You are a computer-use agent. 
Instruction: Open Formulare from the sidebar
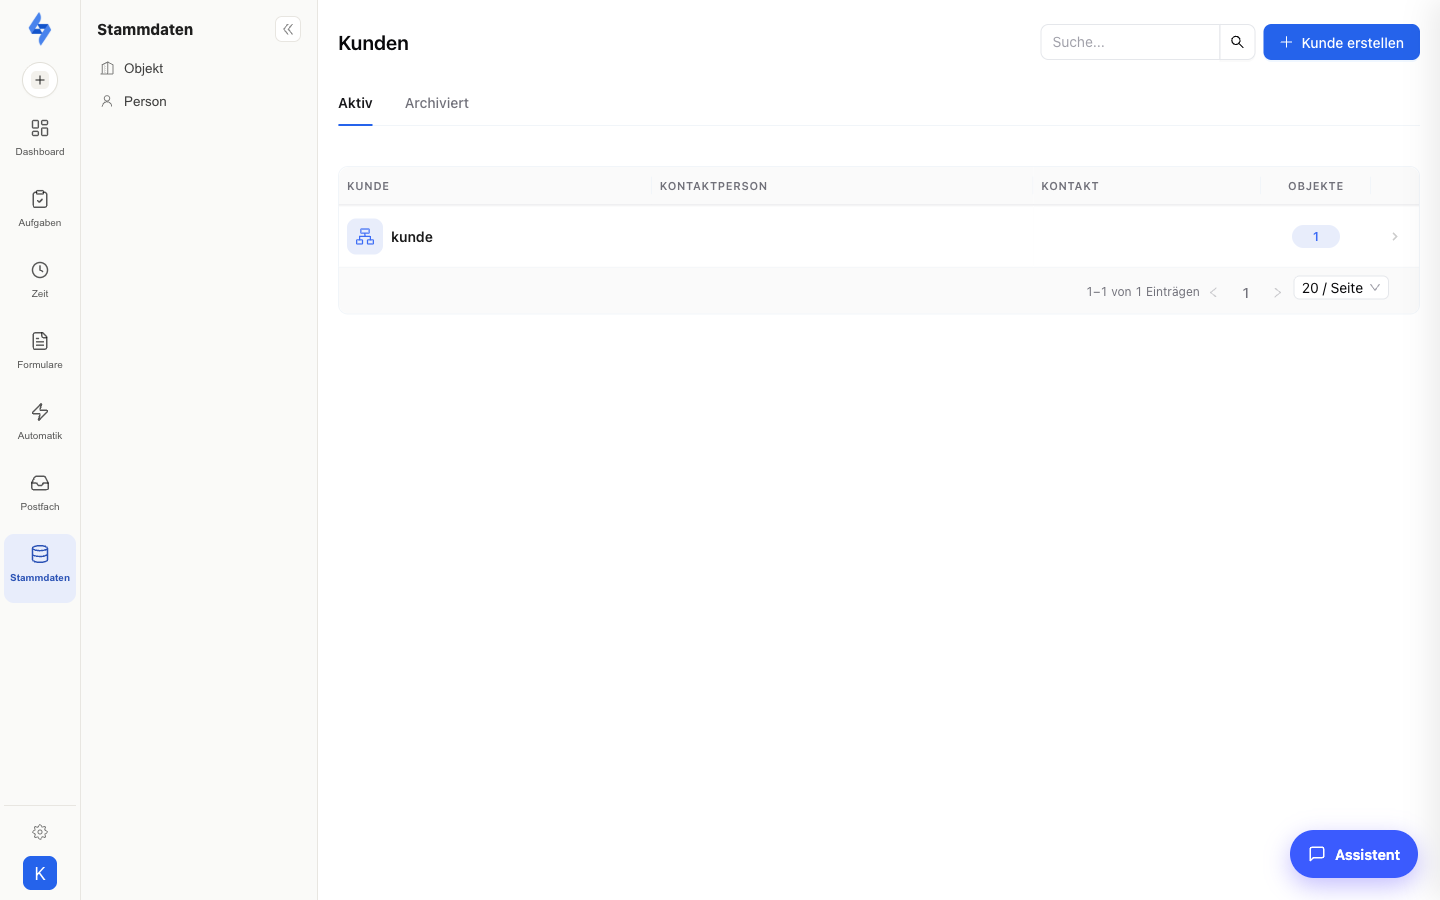pyautogui.click(x=40, y=351)
